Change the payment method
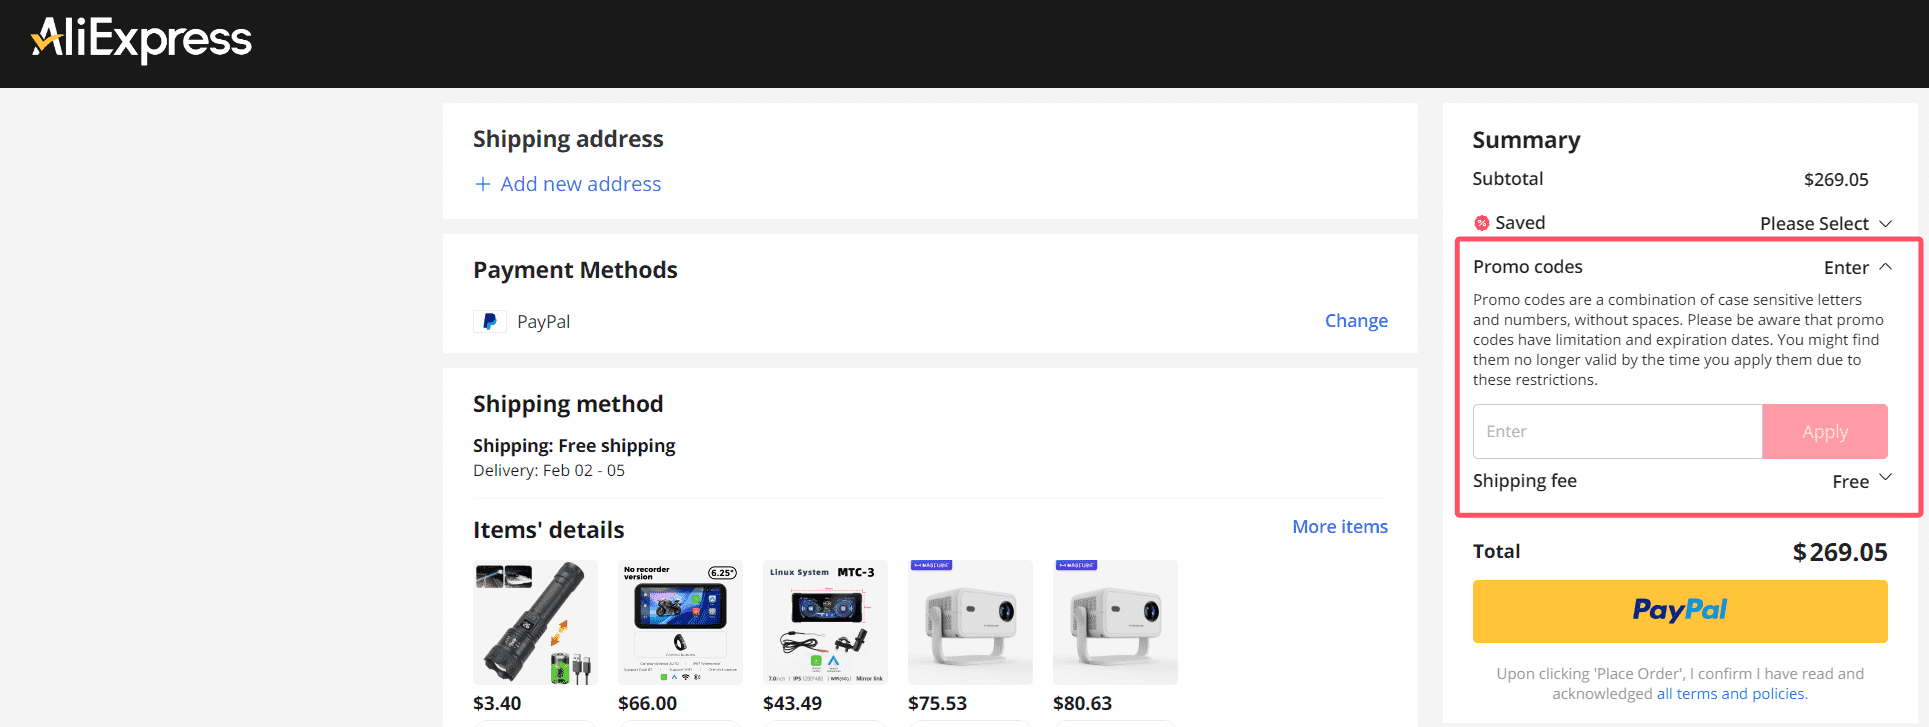The image size is (1929, 727). 1356,321
